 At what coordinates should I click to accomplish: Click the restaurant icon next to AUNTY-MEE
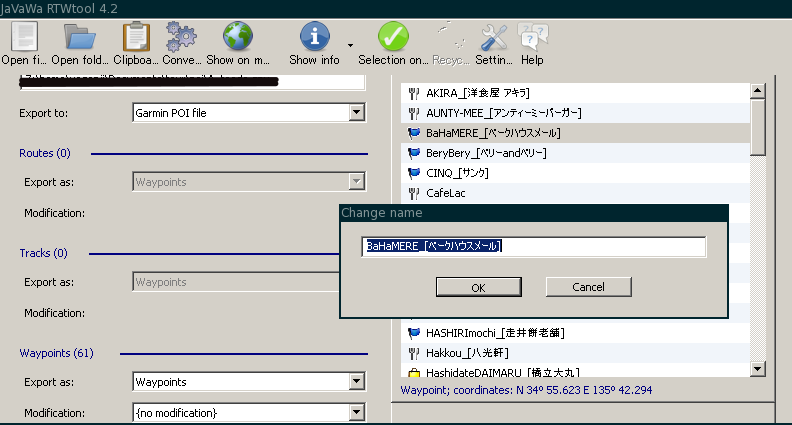(x=414, y=113)
